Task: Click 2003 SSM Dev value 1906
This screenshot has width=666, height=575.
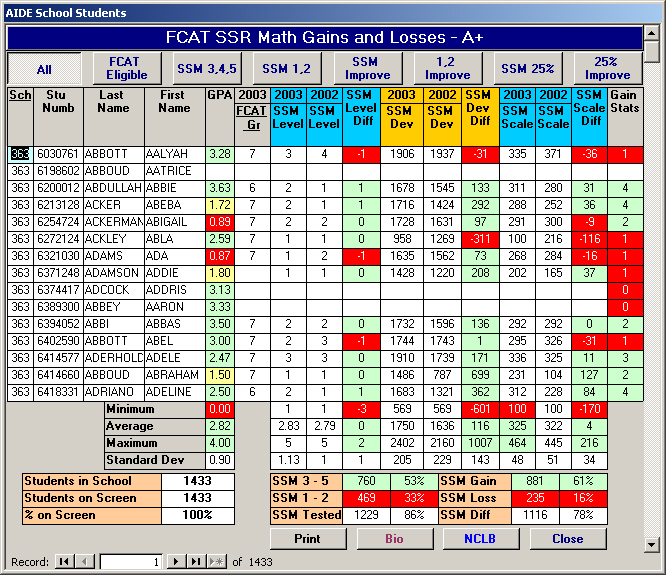Action: click(x=402, y=154)
